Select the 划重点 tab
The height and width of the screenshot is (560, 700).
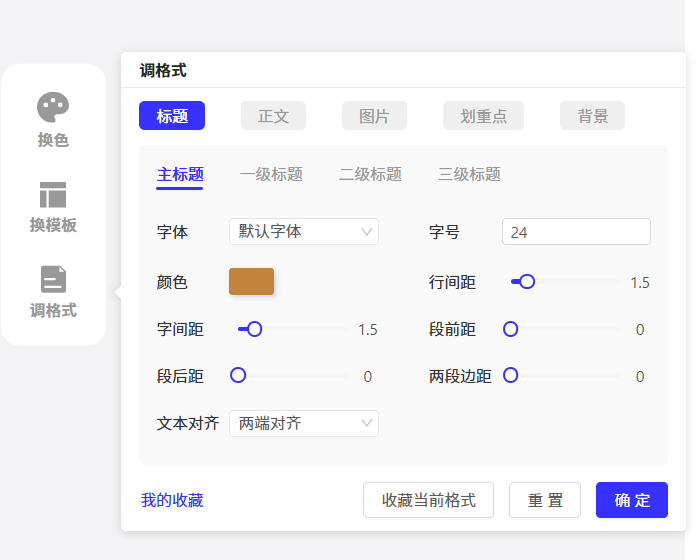483,116
